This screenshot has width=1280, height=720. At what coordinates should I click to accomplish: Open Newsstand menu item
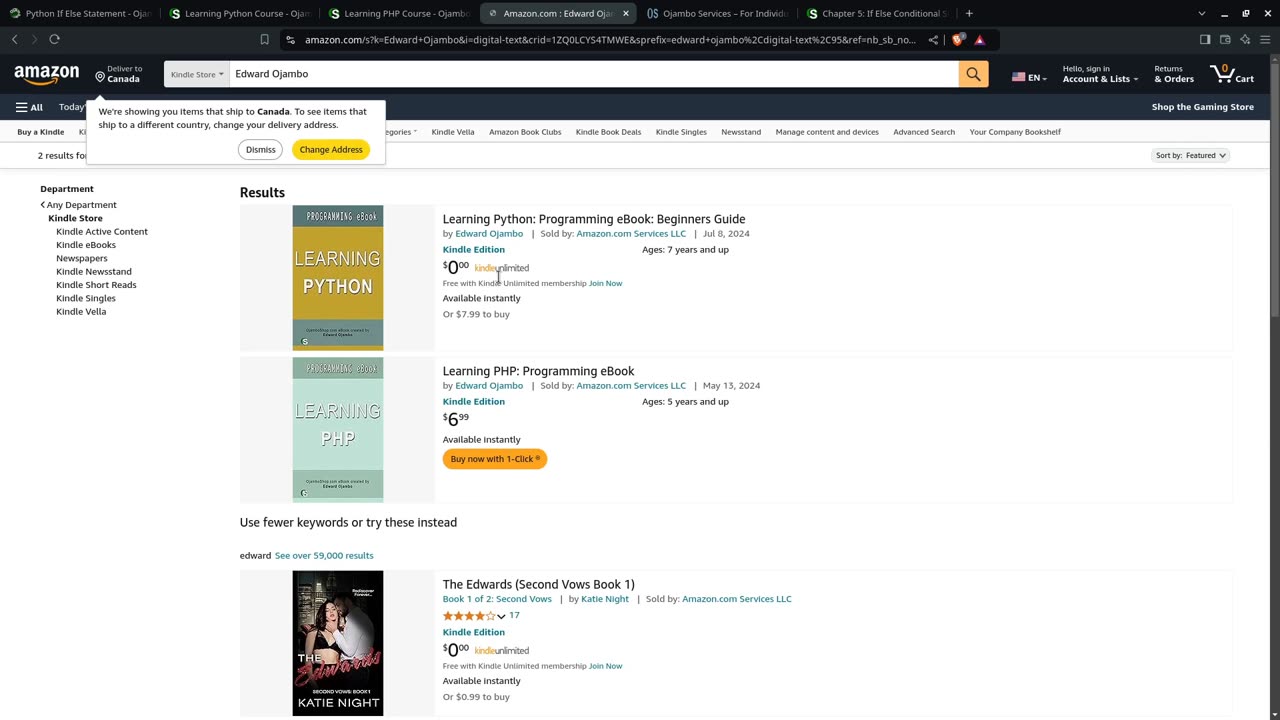(741, 132)
